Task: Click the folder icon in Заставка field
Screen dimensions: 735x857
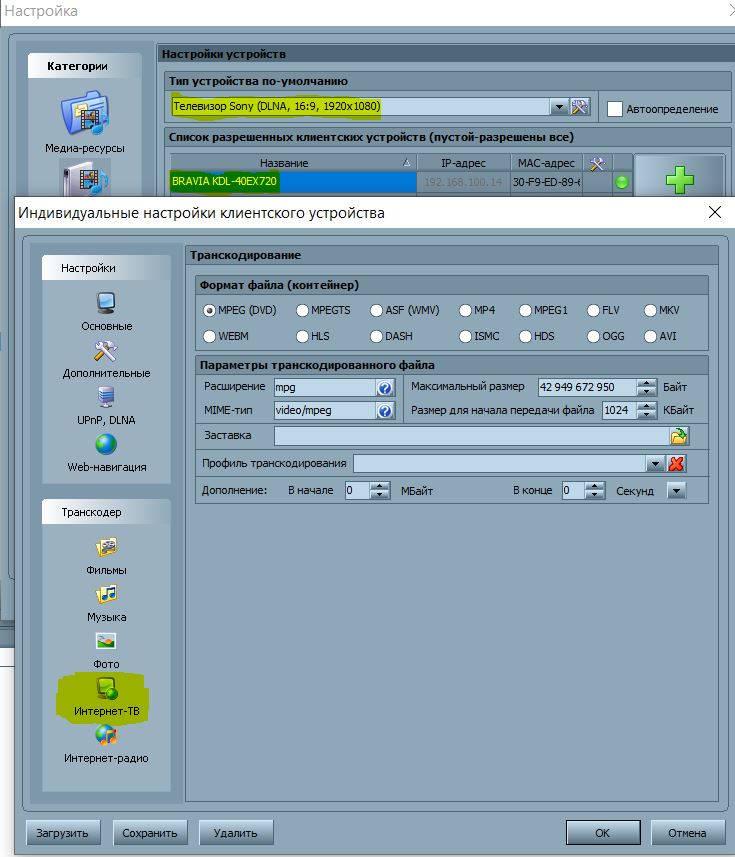Action: [679, 436]
